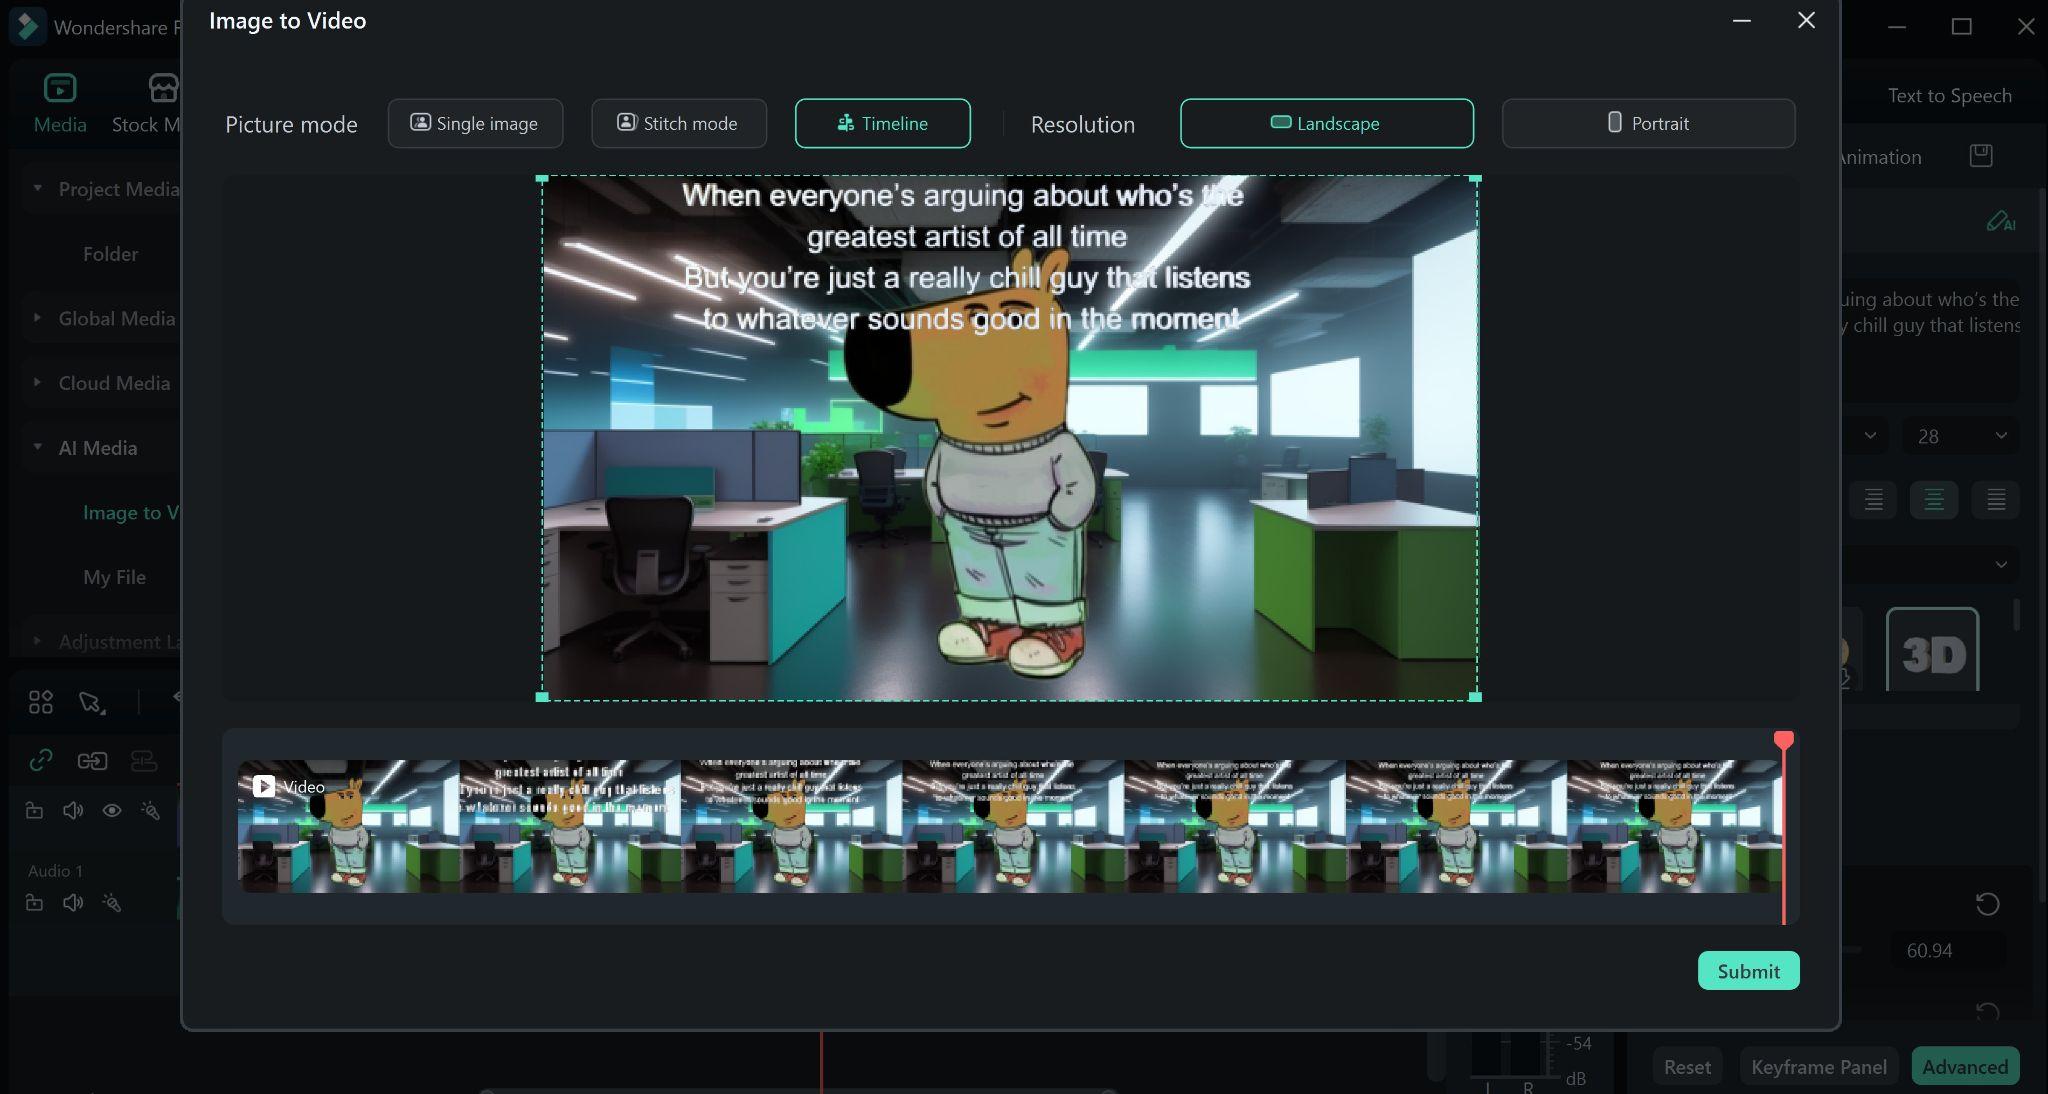Screen dimensions: 2048x1094
Task: Choose Landscape resolution
Action: tap(1326, 123)
